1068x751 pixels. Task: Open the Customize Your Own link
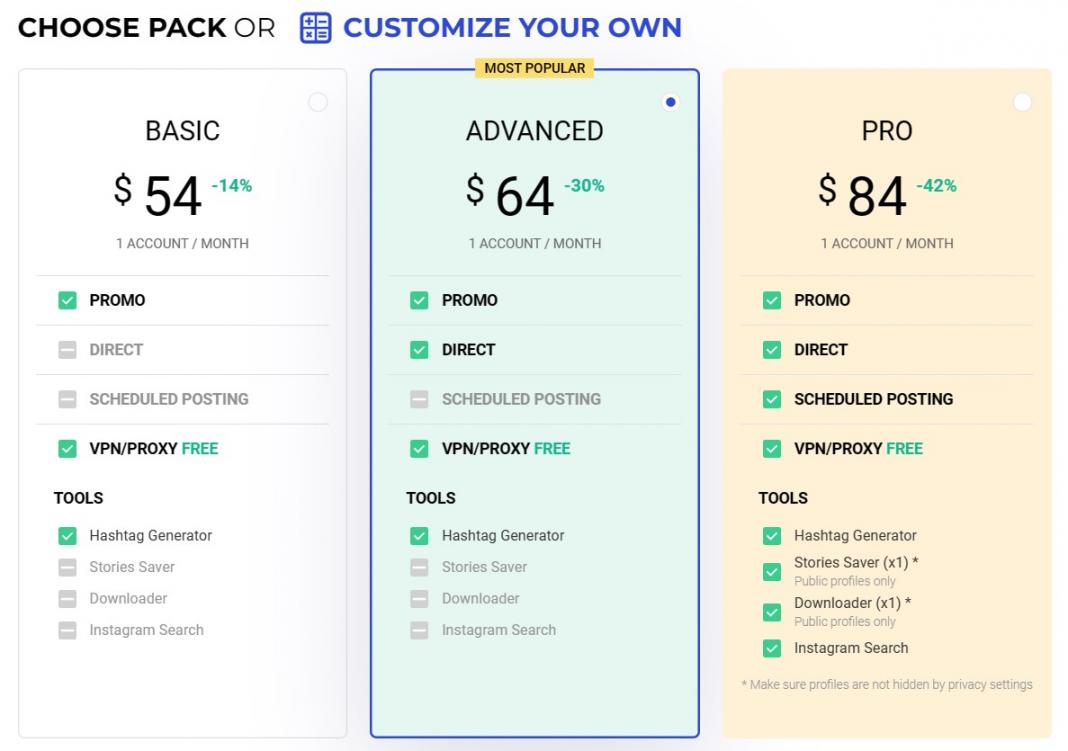pos(511,28)
